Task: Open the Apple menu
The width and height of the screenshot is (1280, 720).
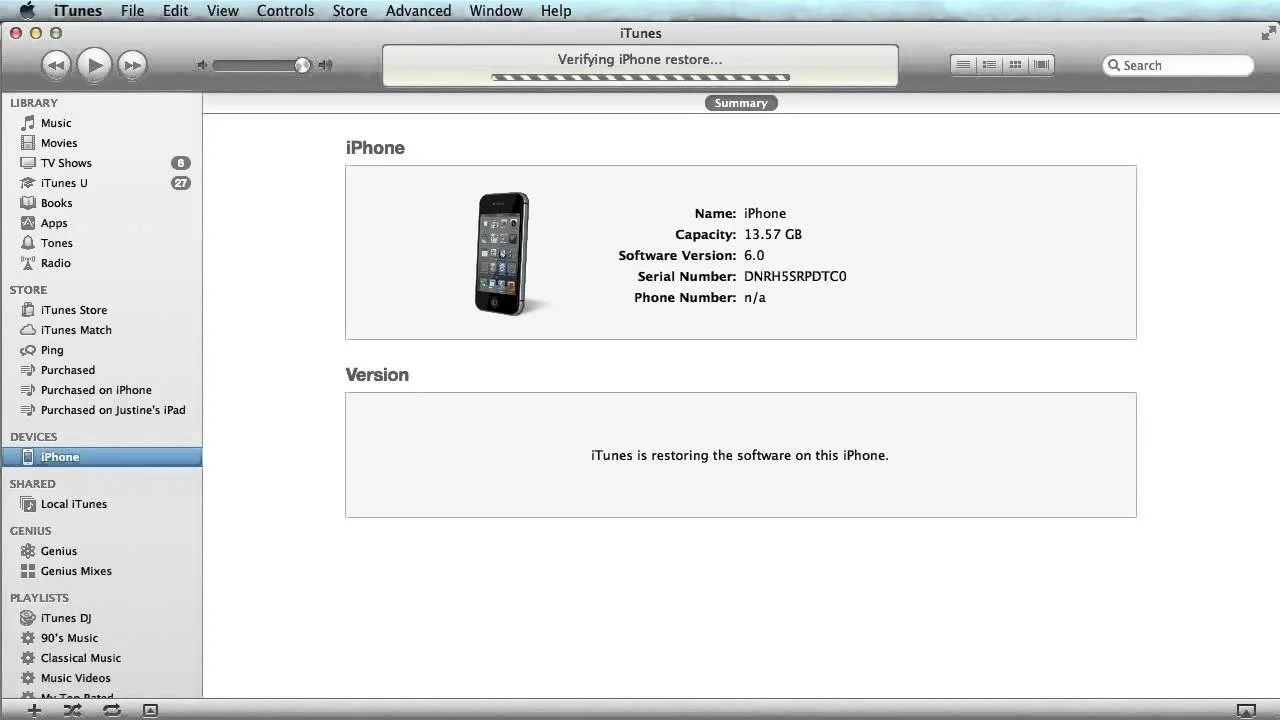Action: [27, 10]
